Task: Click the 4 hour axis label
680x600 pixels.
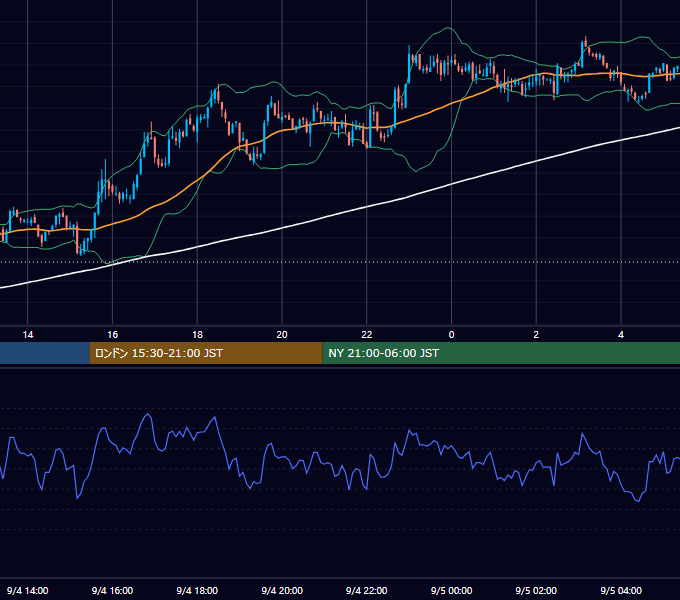Action: click(621, 335)
